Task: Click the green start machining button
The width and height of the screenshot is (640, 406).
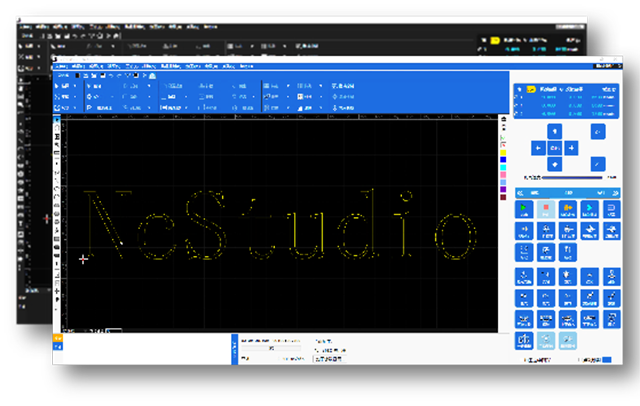Action: 526,209
